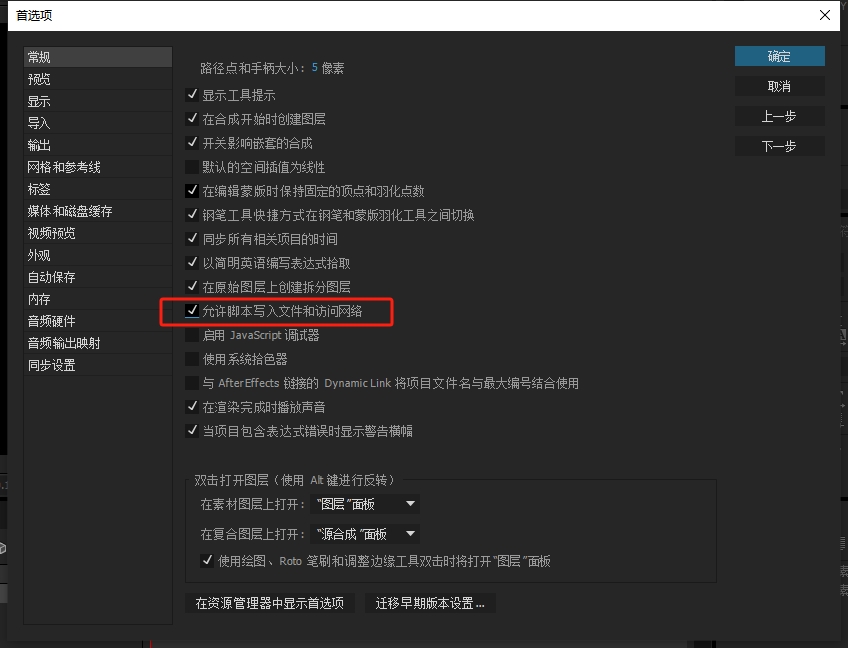Toggle 以简明英语编写表达式拾取 checkbox
Screen dimensions: 848x648
(x=192, y=263)
